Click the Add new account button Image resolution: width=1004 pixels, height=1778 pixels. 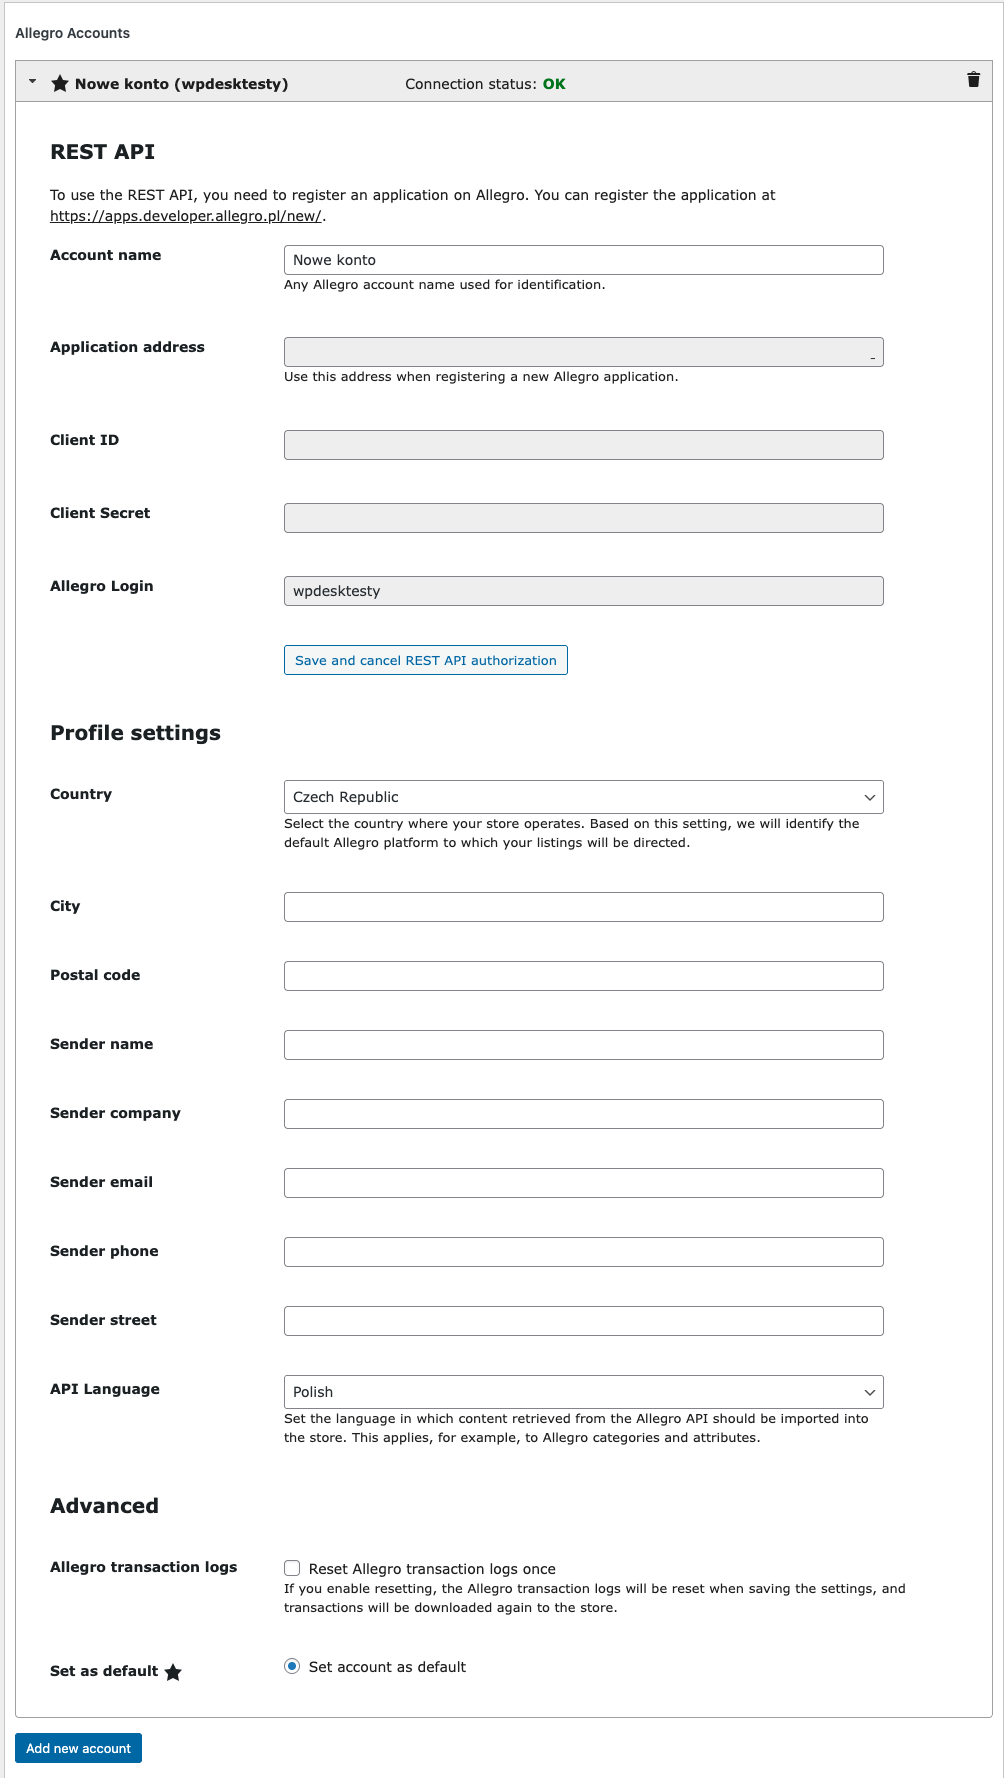(78, 1748)
